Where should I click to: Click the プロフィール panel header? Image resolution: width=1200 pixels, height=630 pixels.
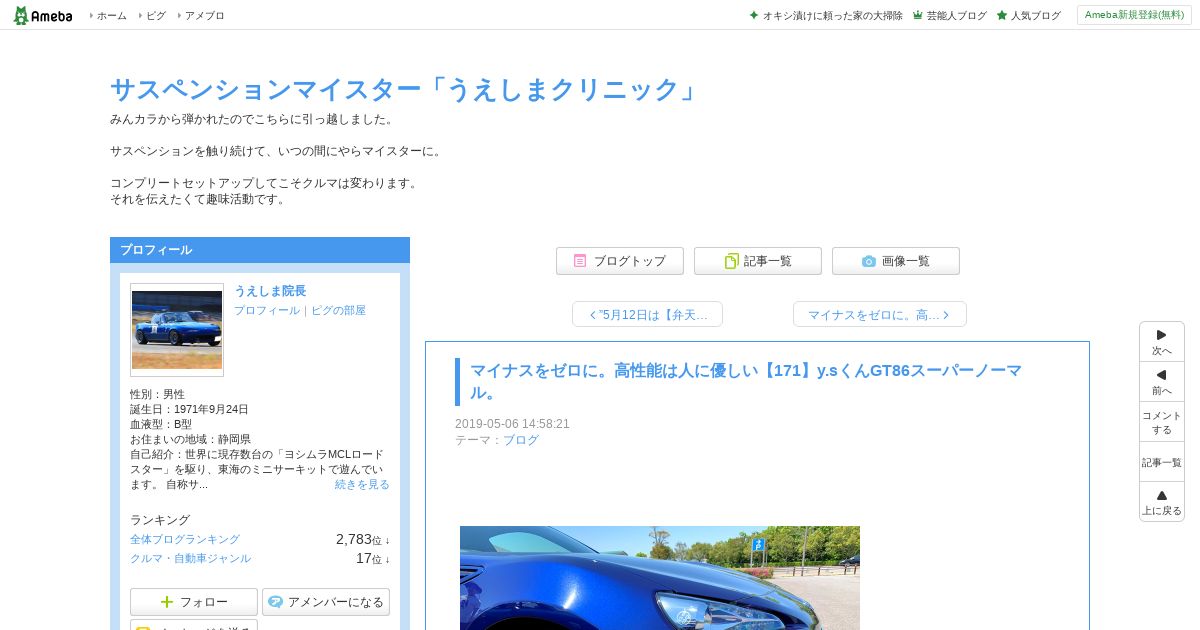point(260,250)
